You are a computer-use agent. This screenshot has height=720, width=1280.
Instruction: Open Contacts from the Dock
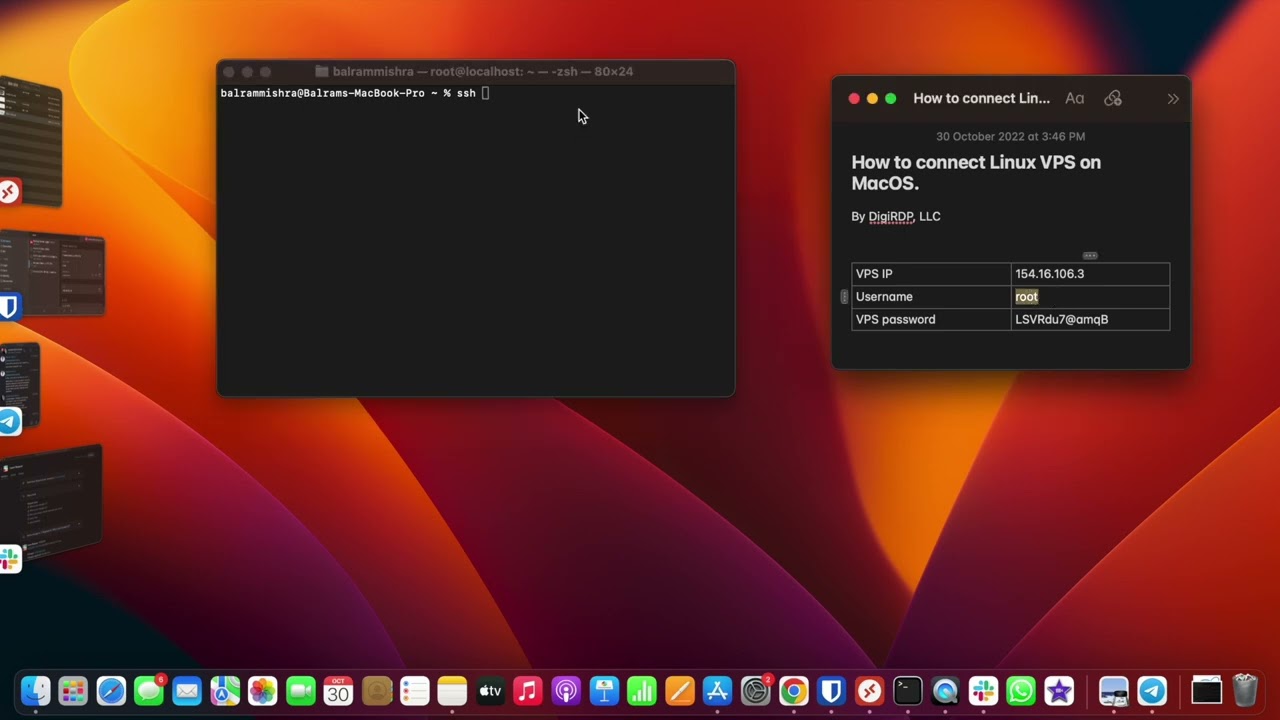pyautogui.click(x=377, y=691)
